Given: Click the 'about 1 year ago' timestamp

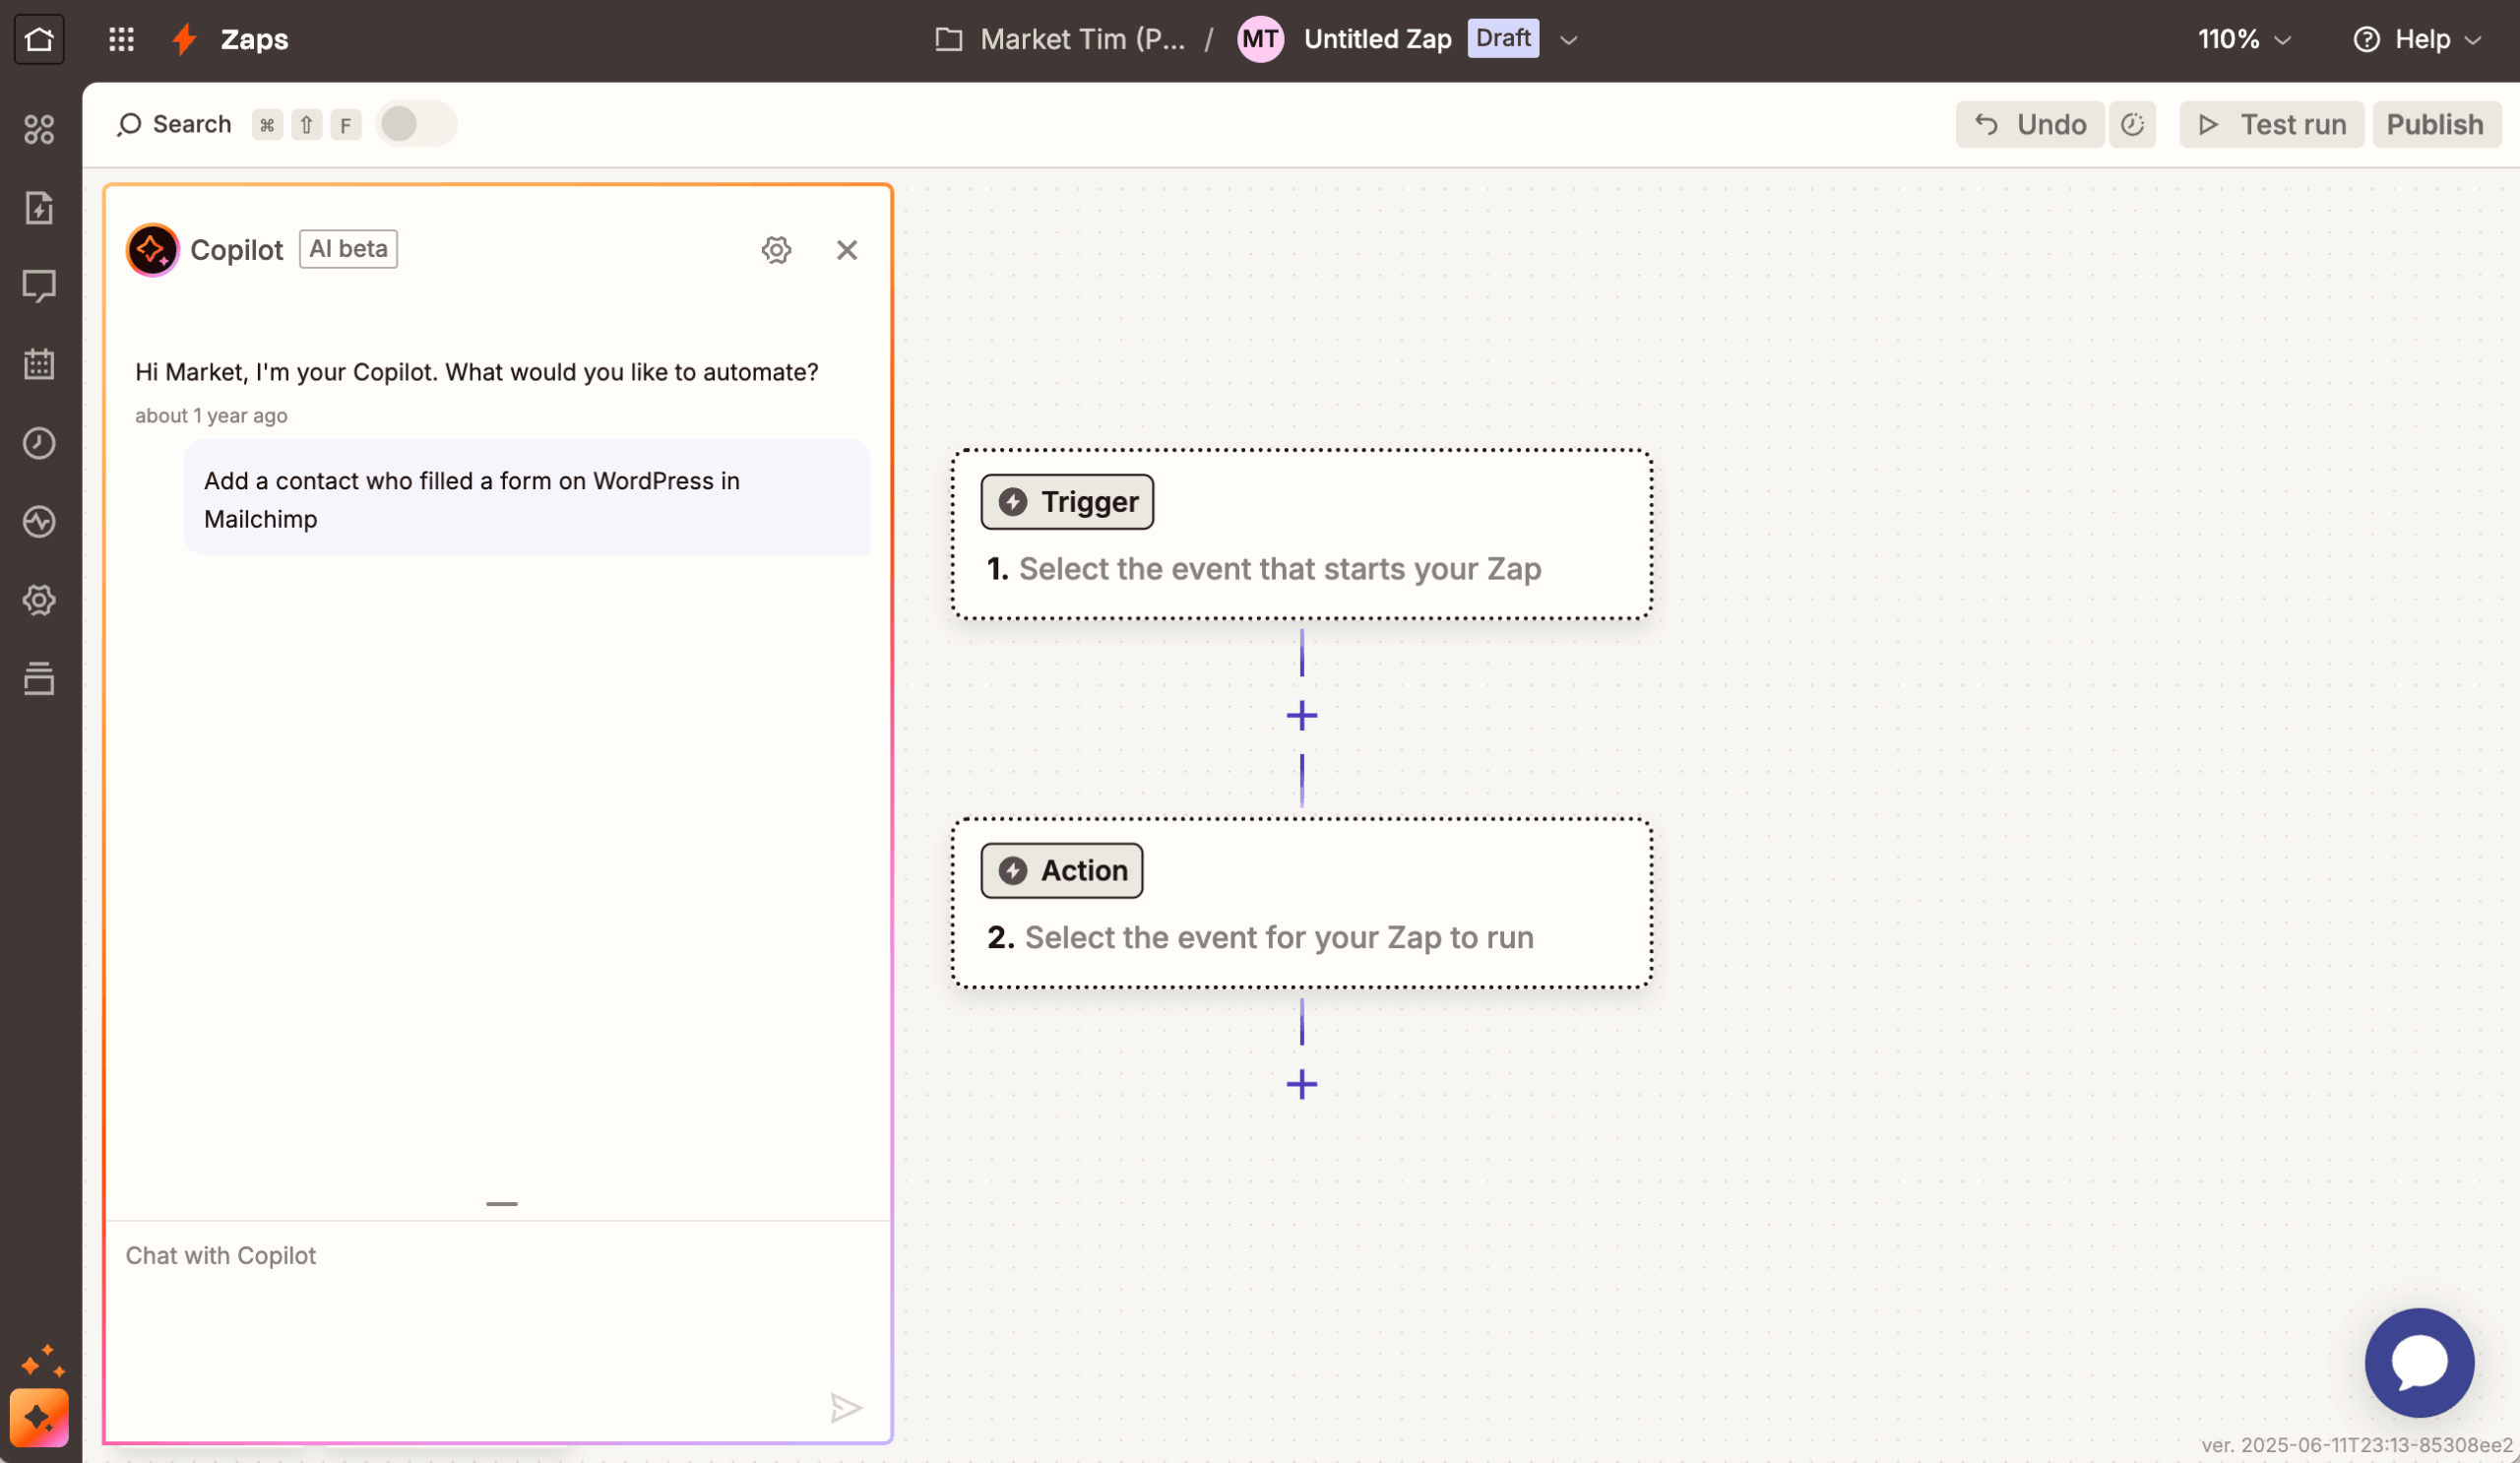Looking at the screenshot, I should pyautogui.click(x=211, y=416).
